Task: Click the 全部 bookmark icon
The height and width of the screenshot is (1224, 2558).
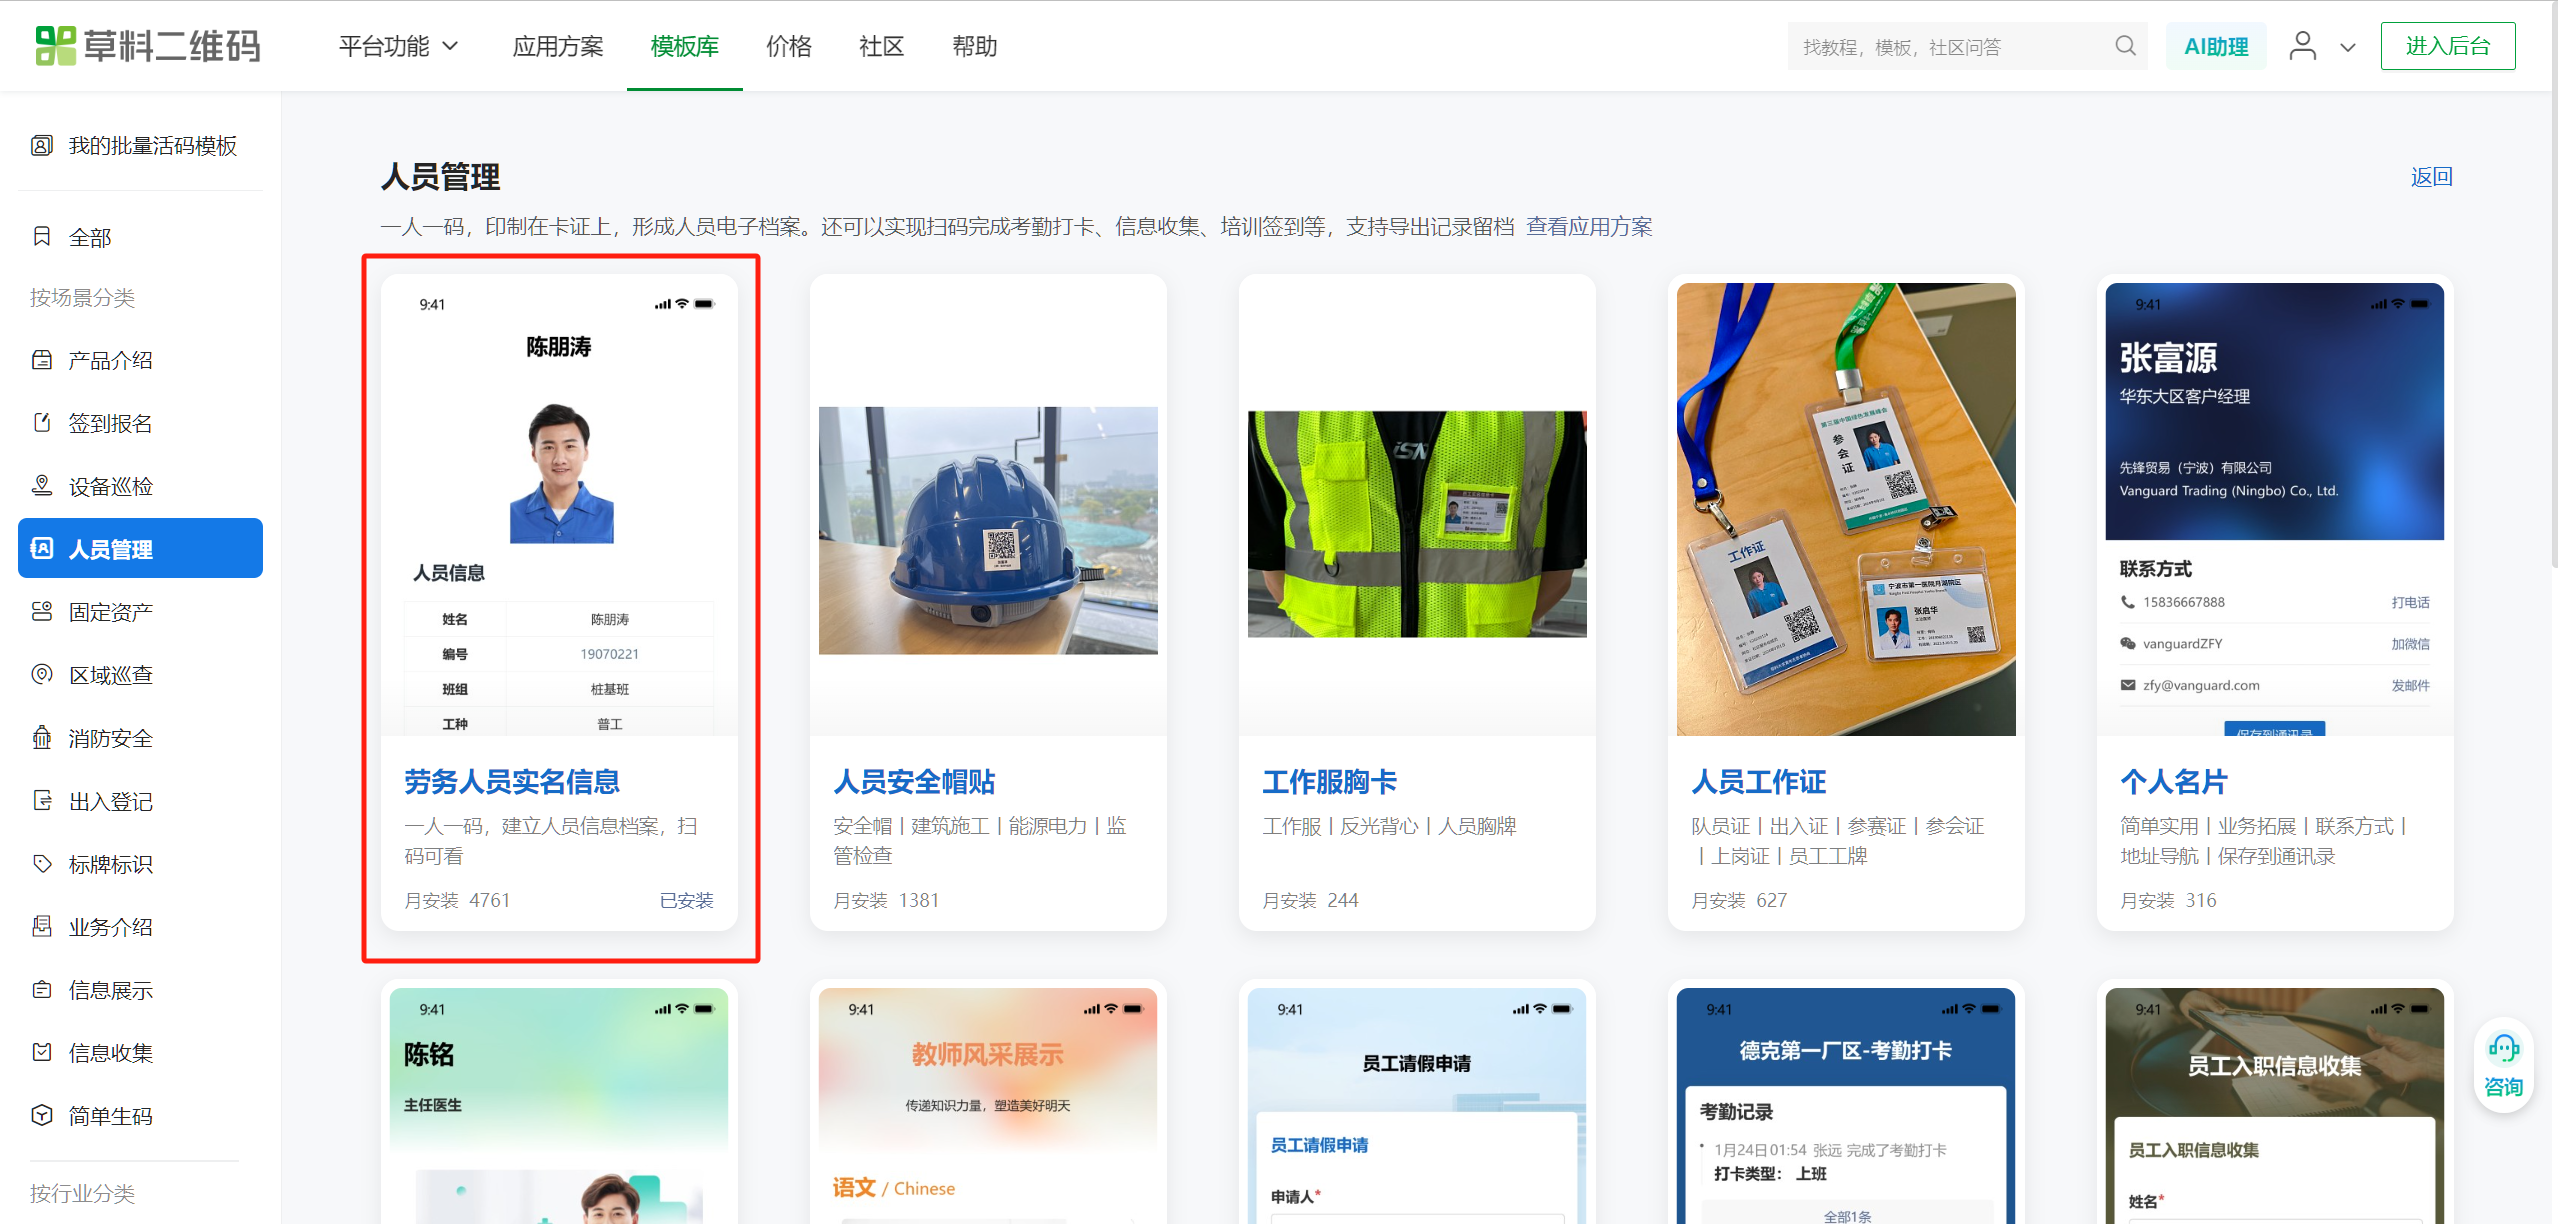Action: tap(42, 237)
